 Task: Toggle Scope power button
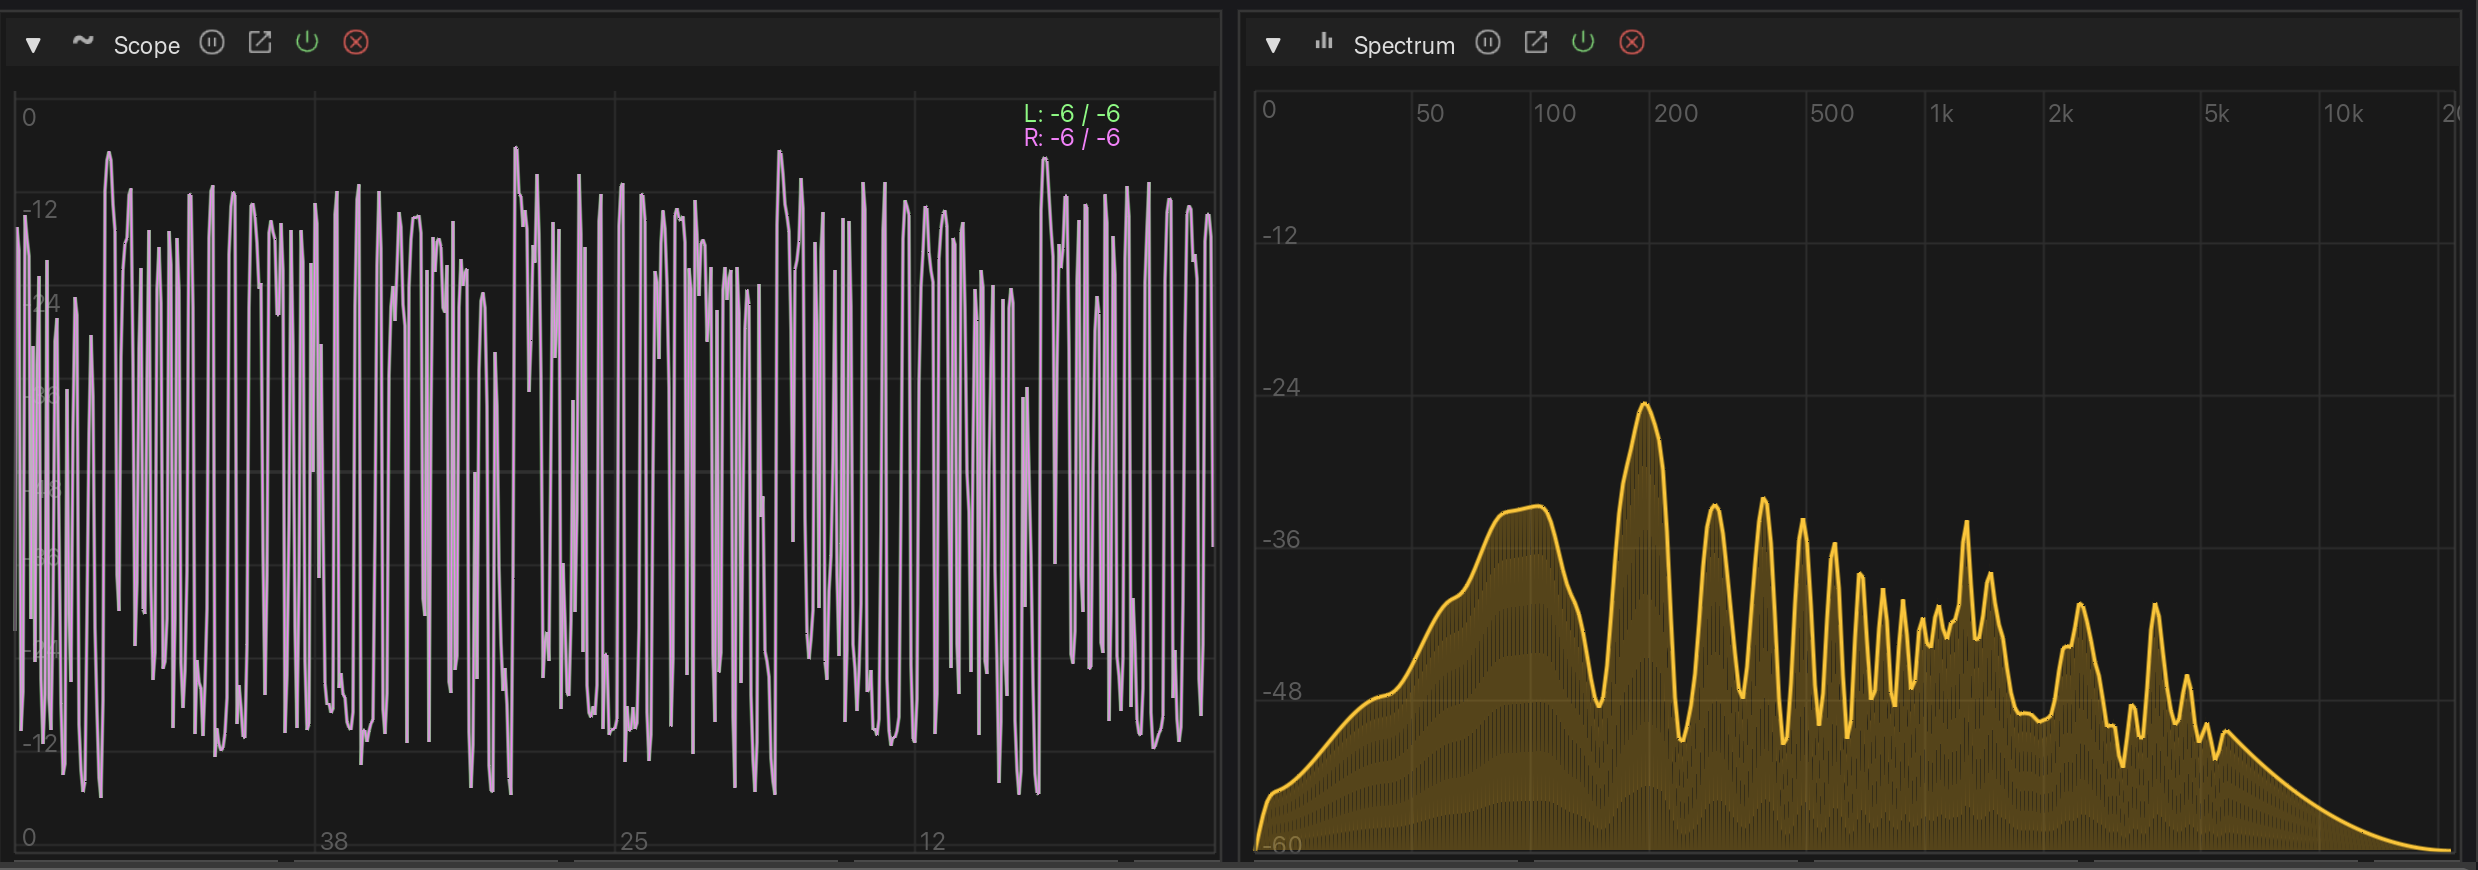click(x=307, y=42)
